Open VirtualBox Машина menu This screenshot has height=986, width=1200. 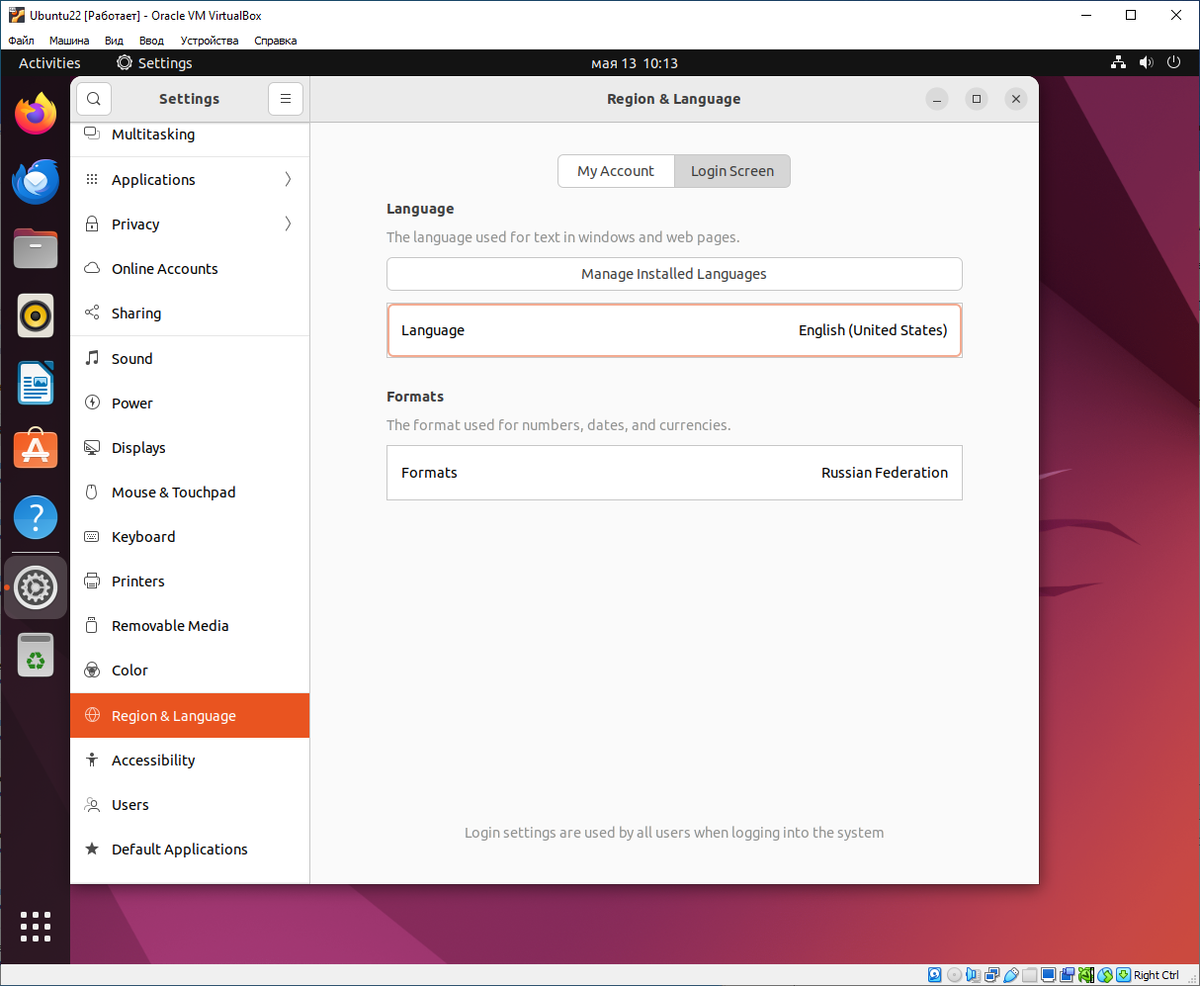coord(69,41)
